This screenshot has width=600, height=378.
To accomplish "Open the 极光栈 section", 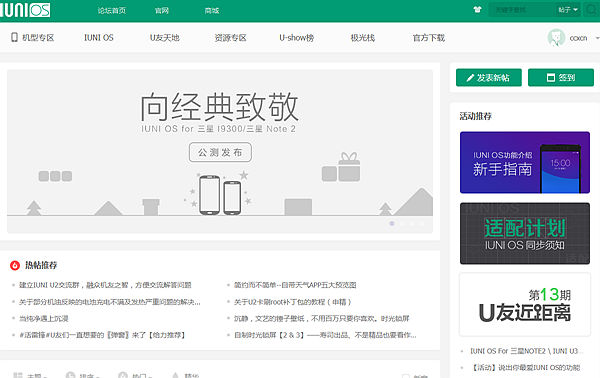I will coord(363,37).
